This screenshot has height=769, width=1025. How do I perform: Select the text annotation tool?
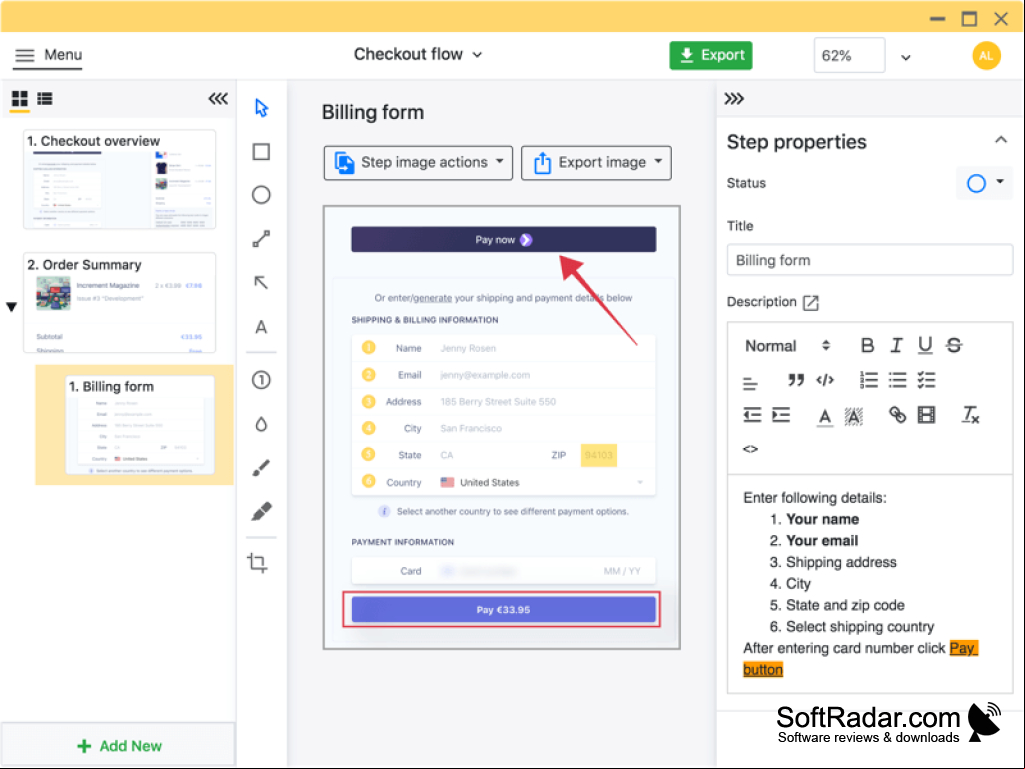[x=261, y=327]
